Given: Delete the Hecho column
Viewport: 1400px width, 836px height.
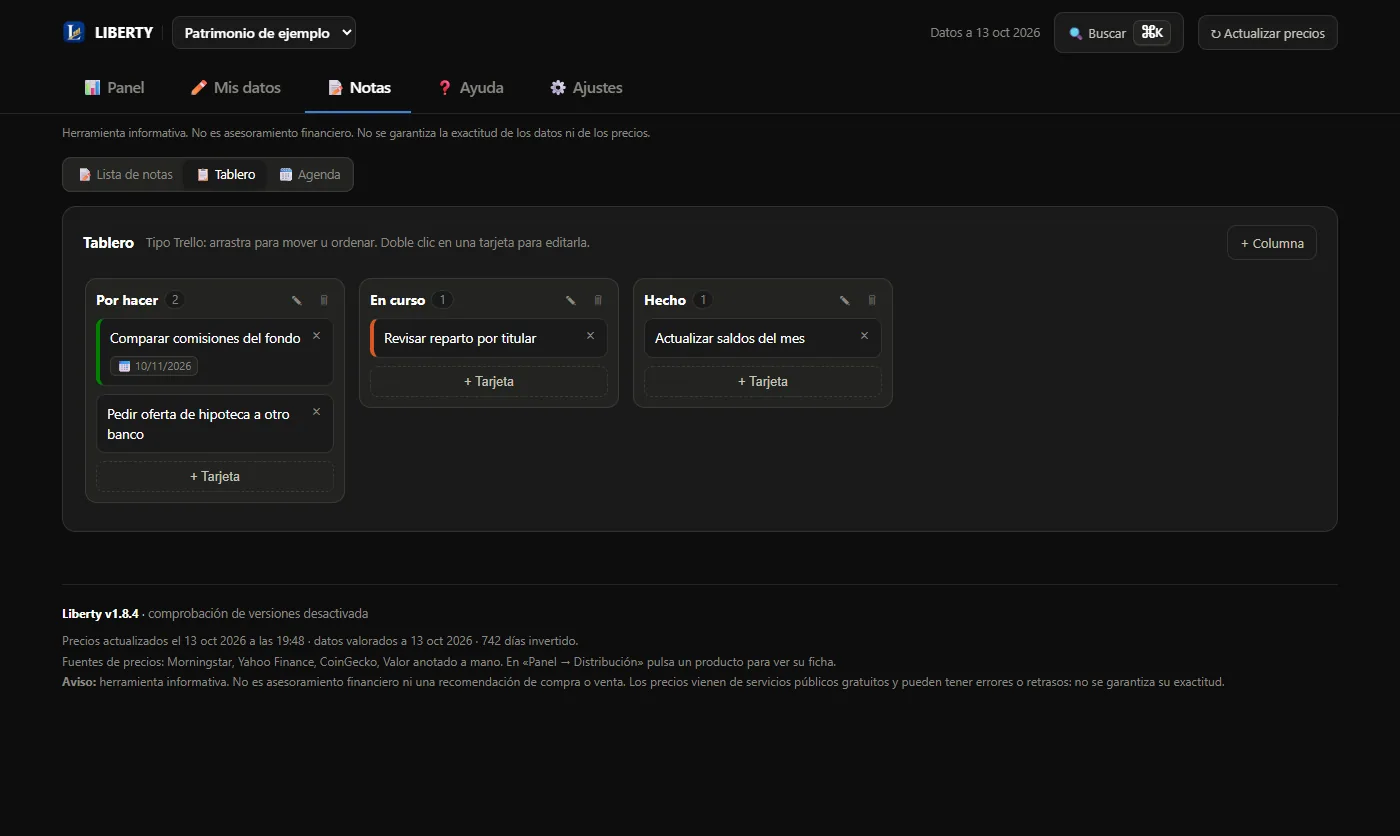Looking at the screenshot, I should coord(872,300).
